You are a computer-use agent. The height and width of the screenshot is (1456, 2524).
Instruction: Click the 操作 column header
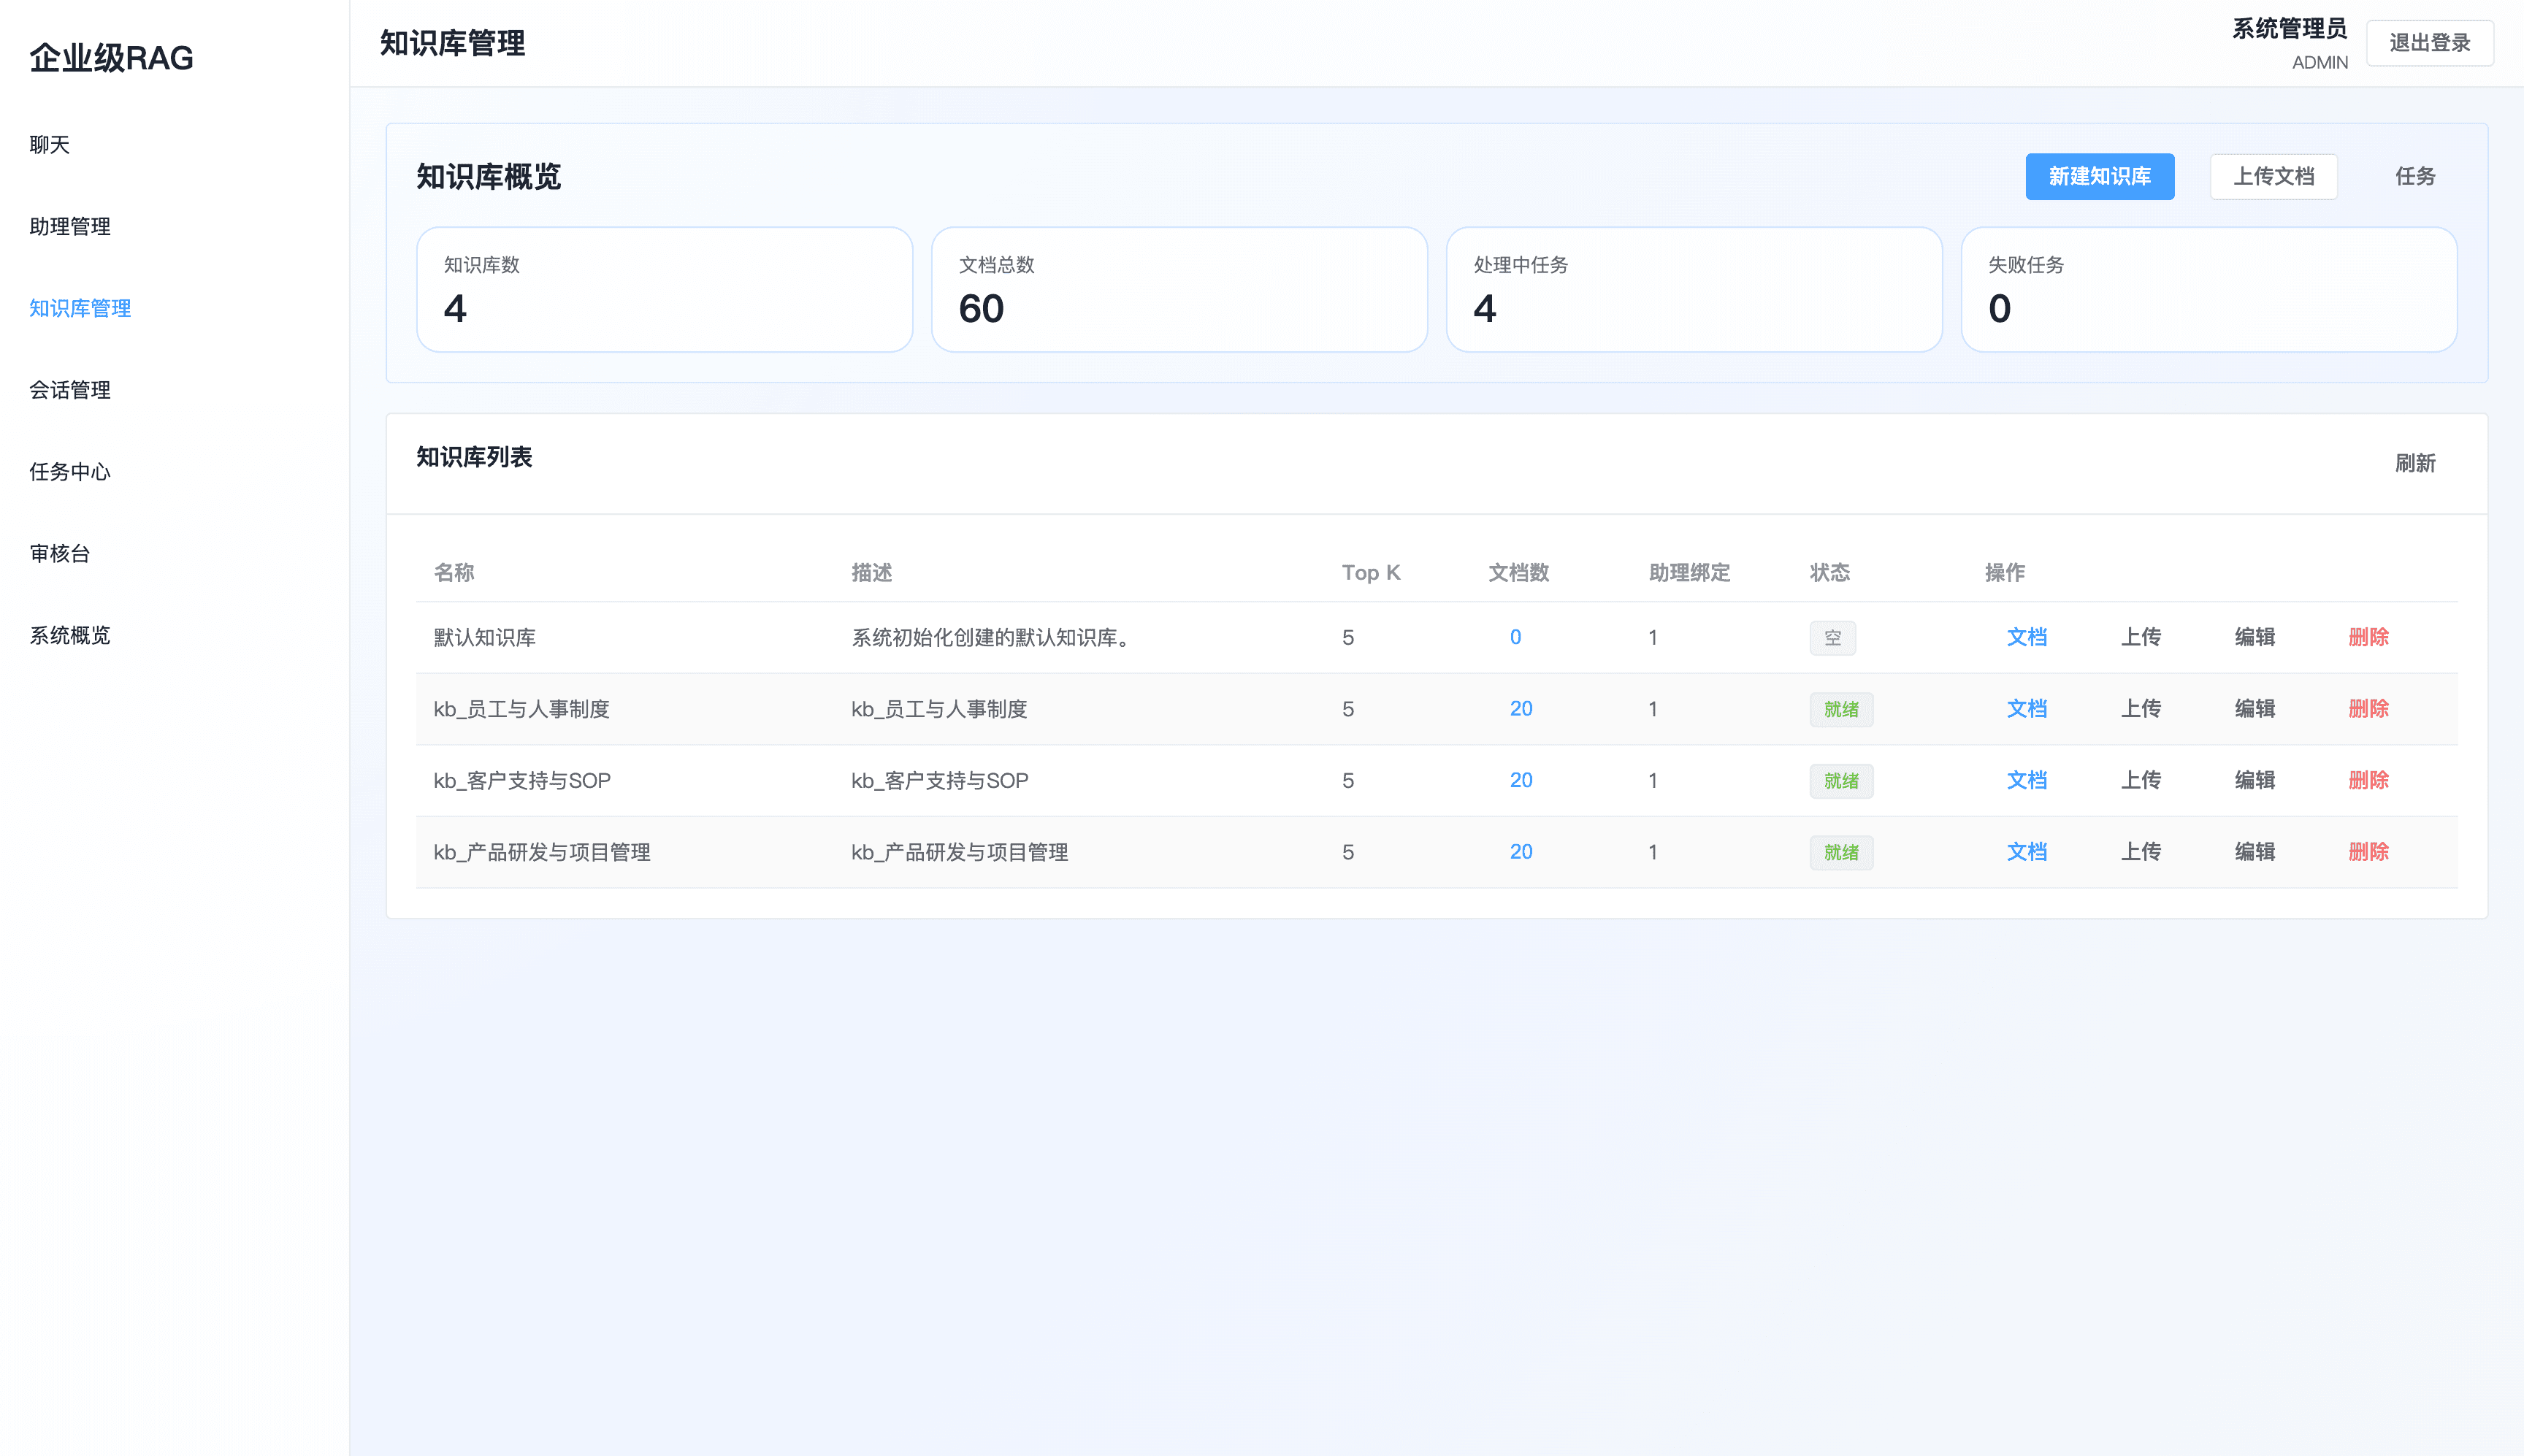(x=2004, y=572)
